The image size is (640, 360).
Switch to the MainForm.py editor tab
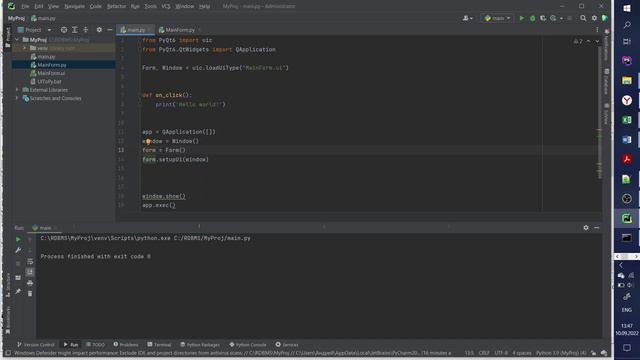(x=179, y=30)
